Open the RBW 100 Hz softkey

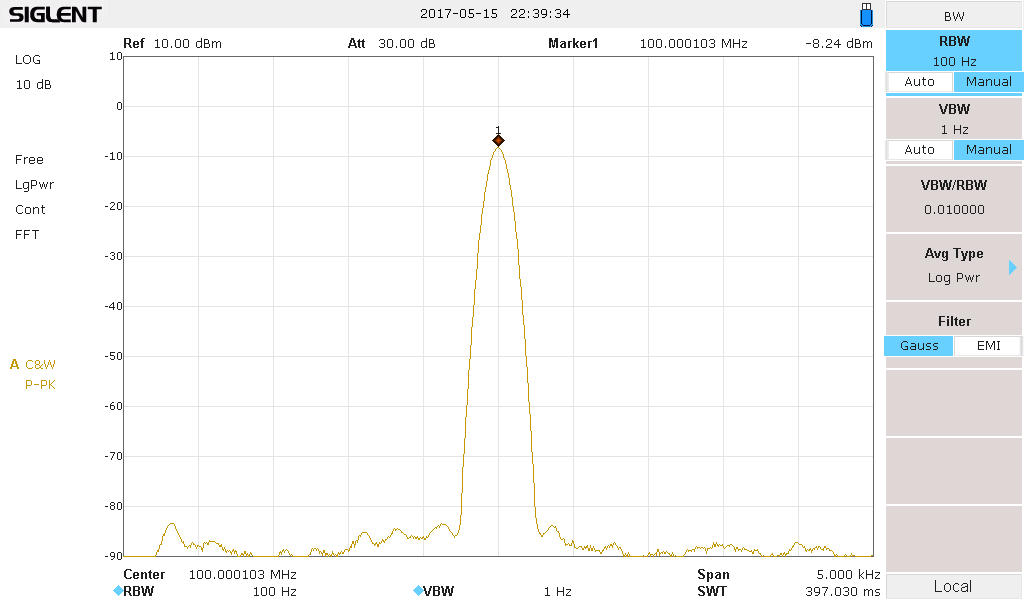coord(953,51)
